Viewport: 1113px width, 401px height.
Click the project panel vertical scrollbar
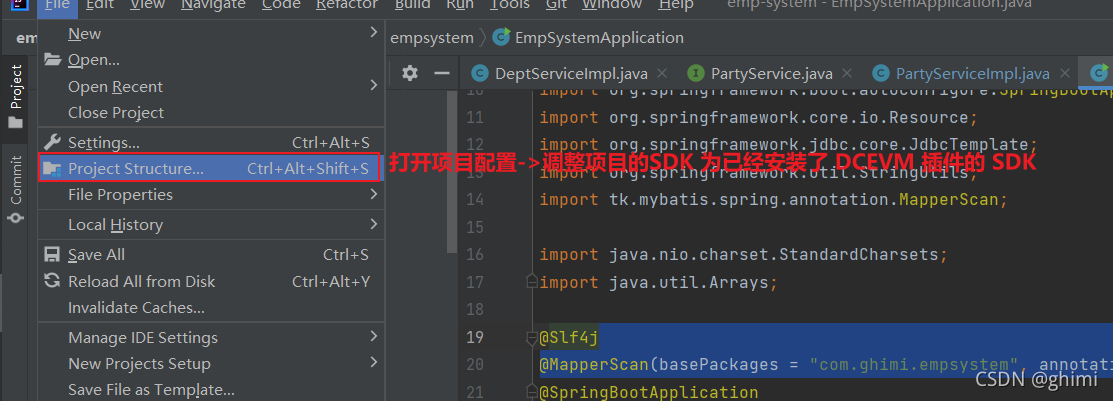click(x=451, y=172)
